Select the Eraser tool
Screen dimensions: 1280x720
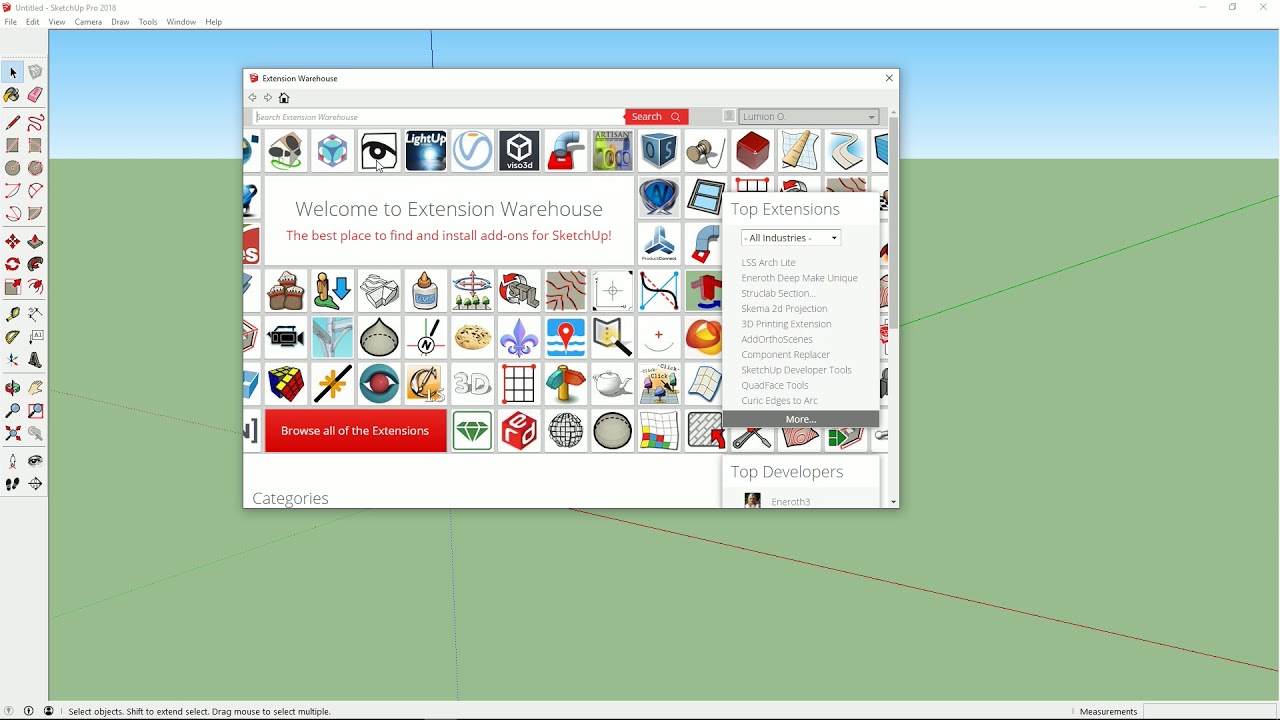click(36, 95)
